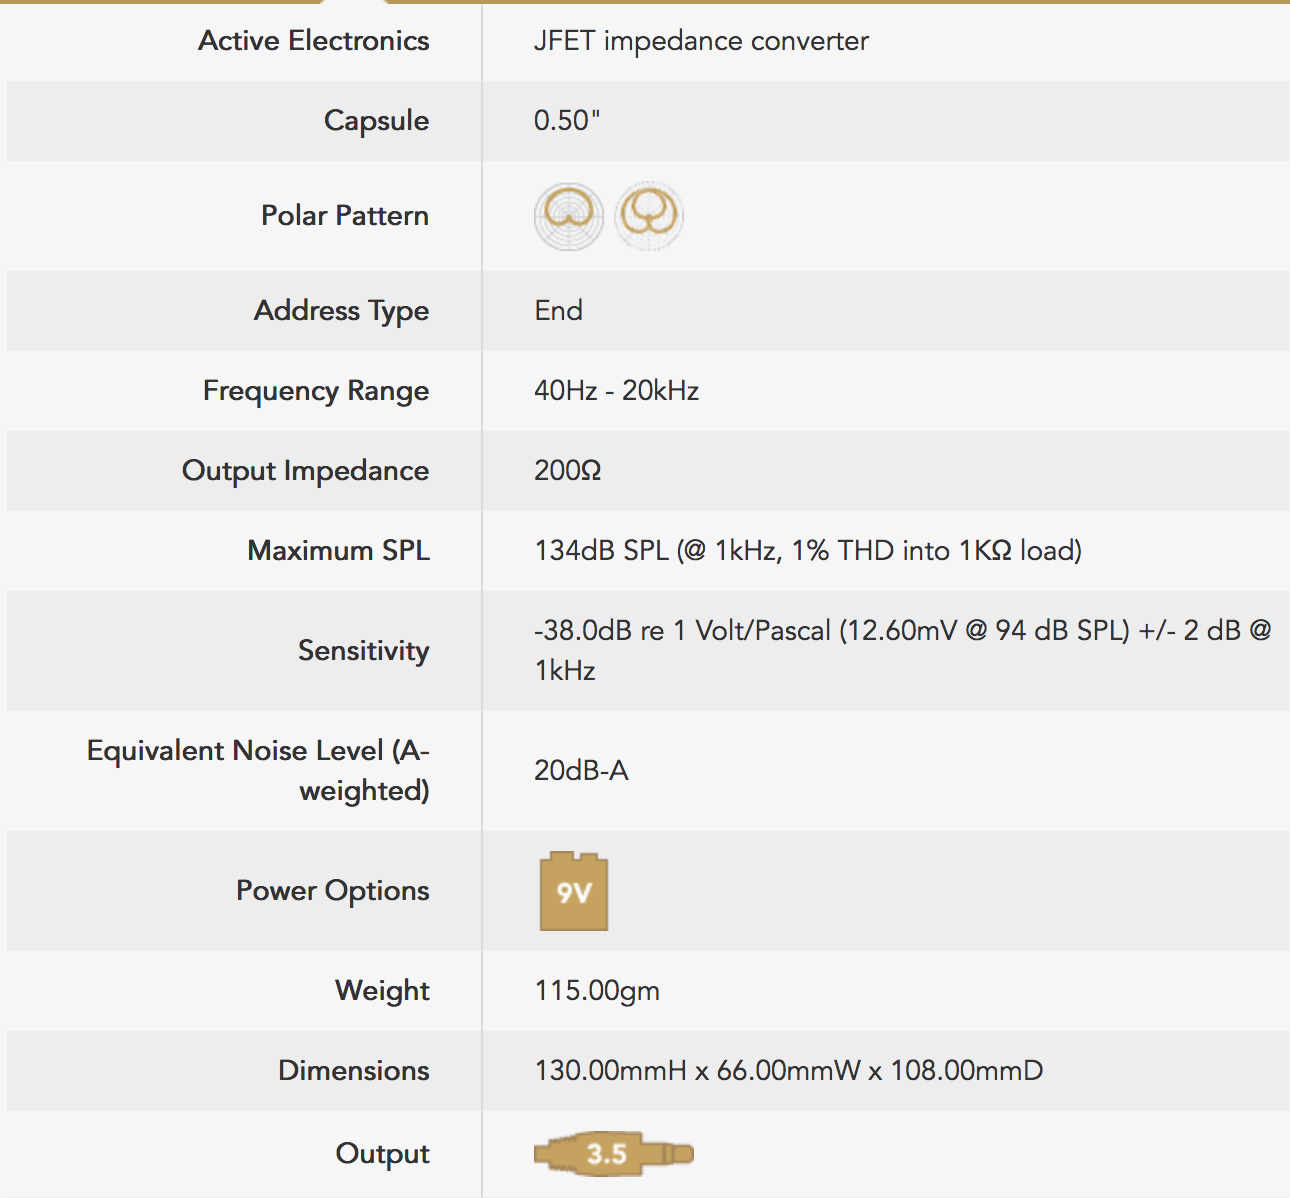Select the -38.0dB sensitivity specification text
The height and width of the screenshot is (1198, 1290).
click(903, 651)
